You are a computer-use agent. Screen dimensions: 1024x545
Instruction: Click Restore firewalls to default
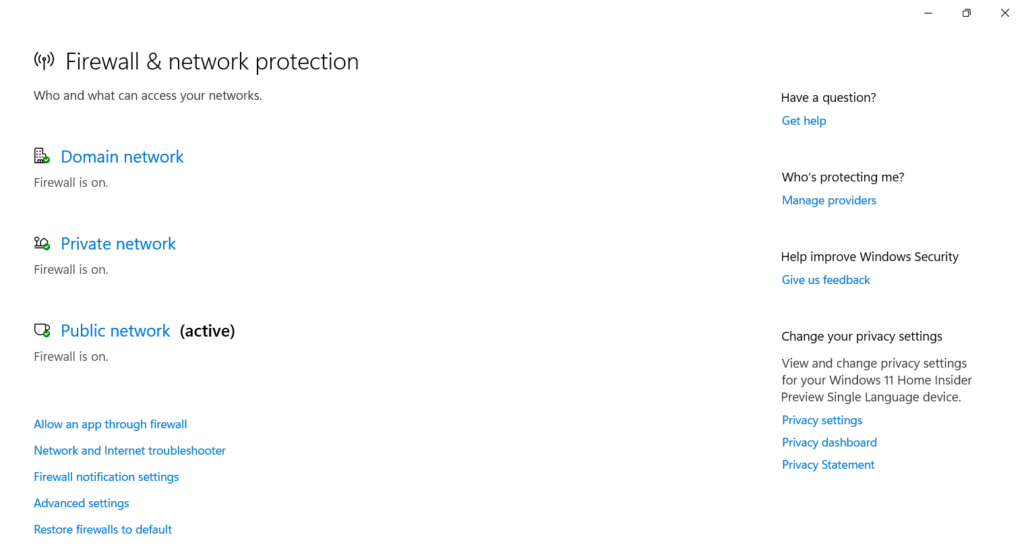103,529
